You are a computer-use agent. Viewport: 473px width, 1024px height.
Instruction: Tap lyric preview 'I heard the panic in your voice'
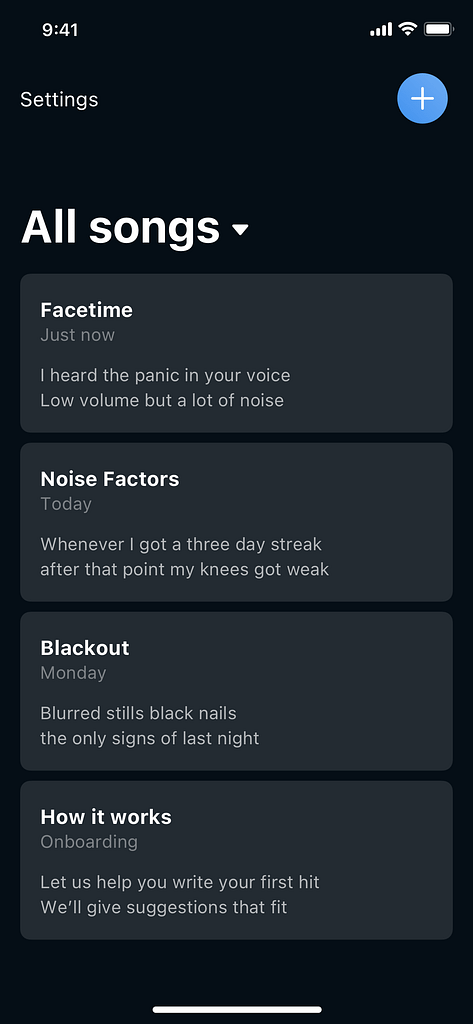[165, 376]
